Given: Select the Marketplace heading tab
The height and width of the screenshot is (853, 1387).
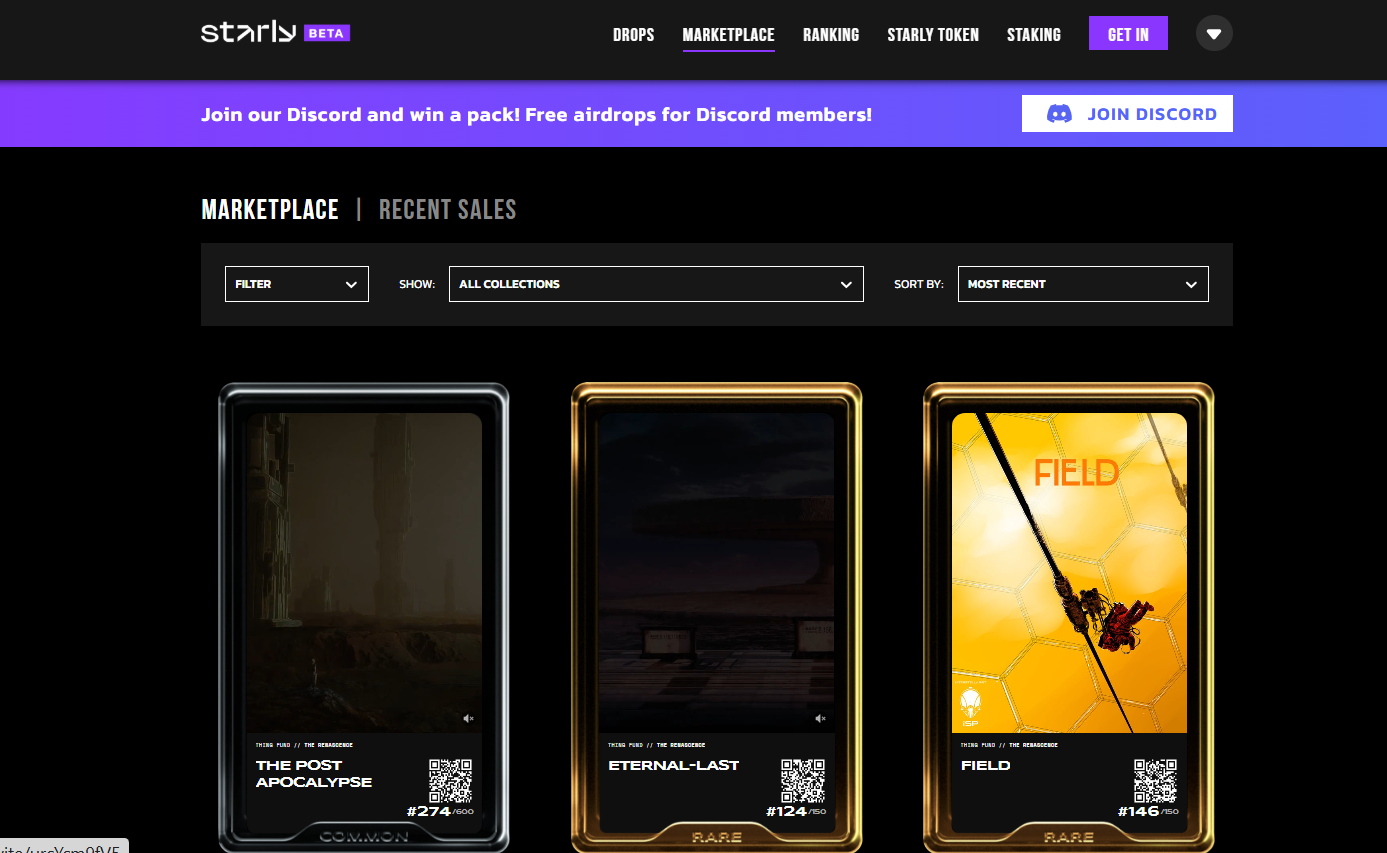Looking at the screenshot, I should pyautogui.click(x=270, y=209).
